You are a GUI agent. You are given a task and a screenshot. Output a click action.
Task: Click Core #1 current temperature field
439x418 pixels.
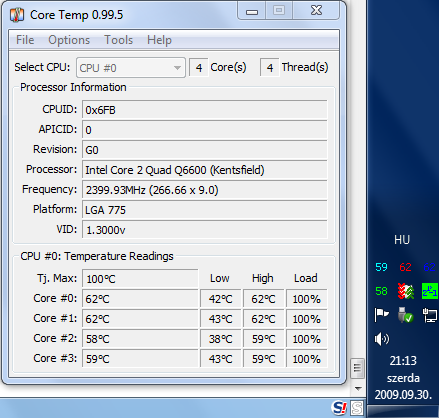(x=140, y=318)
